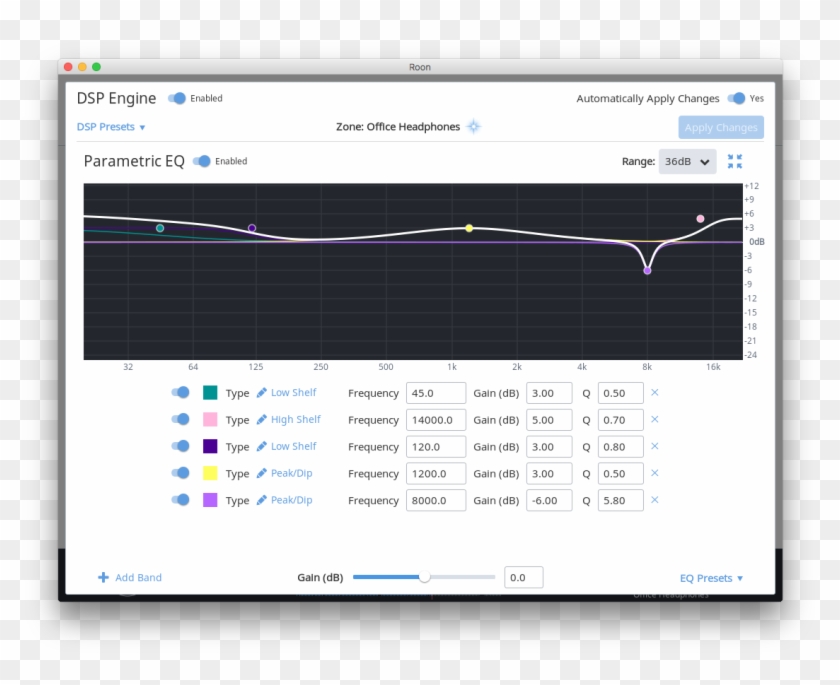Click the collapse view icon next to Range
Viewport: 840px width, 685px height.
click(735, 161)
